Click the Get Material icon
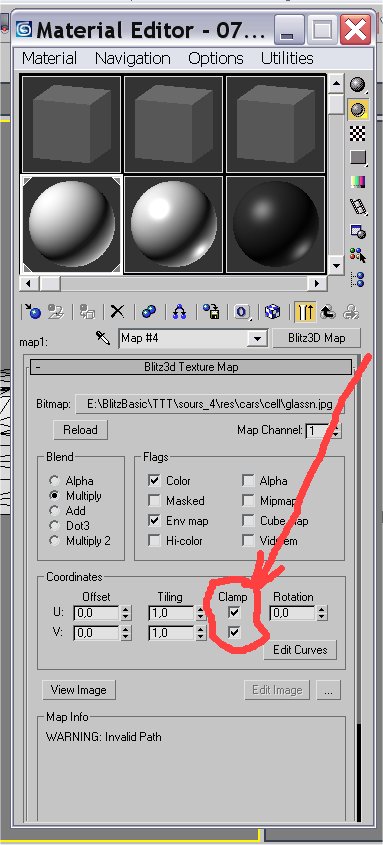The image size is (383, 845). (33, 311)
